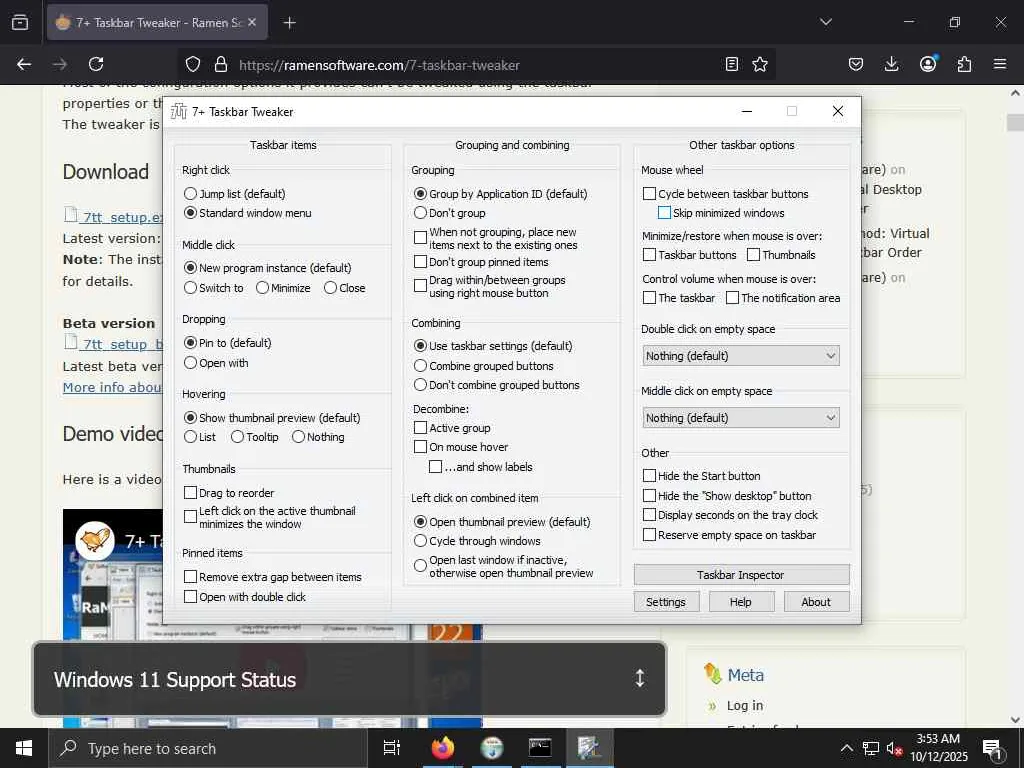Open the tweaker Settings button
The image size is (1024, 768).
[x=666, y=601]
